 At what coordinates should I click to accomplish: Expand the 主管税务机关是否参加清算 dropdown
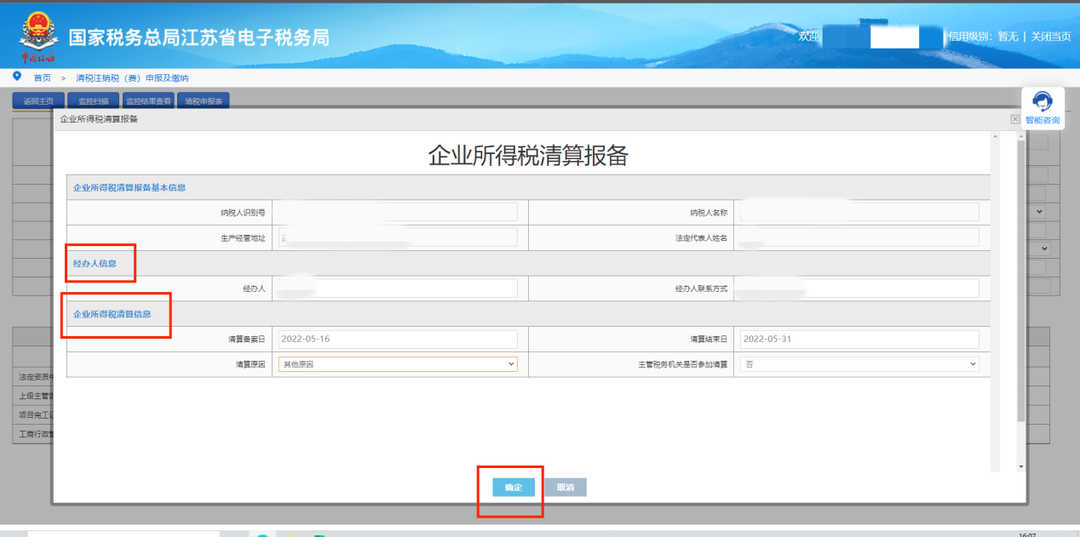pos(859,365)
